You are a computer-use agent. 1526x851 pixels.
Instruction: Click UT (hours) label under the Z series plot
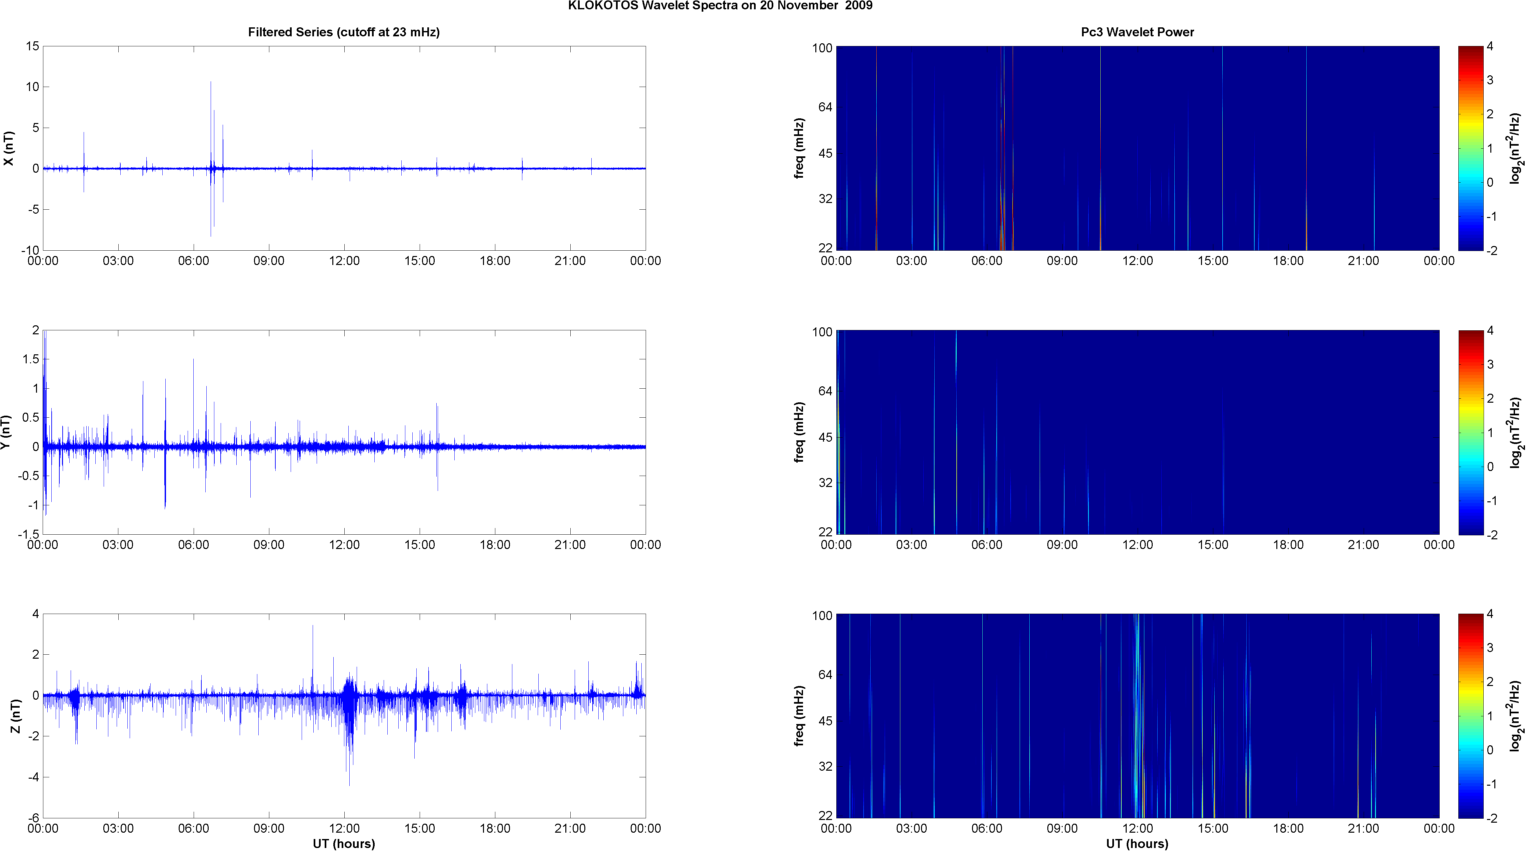tap(343, 844)
